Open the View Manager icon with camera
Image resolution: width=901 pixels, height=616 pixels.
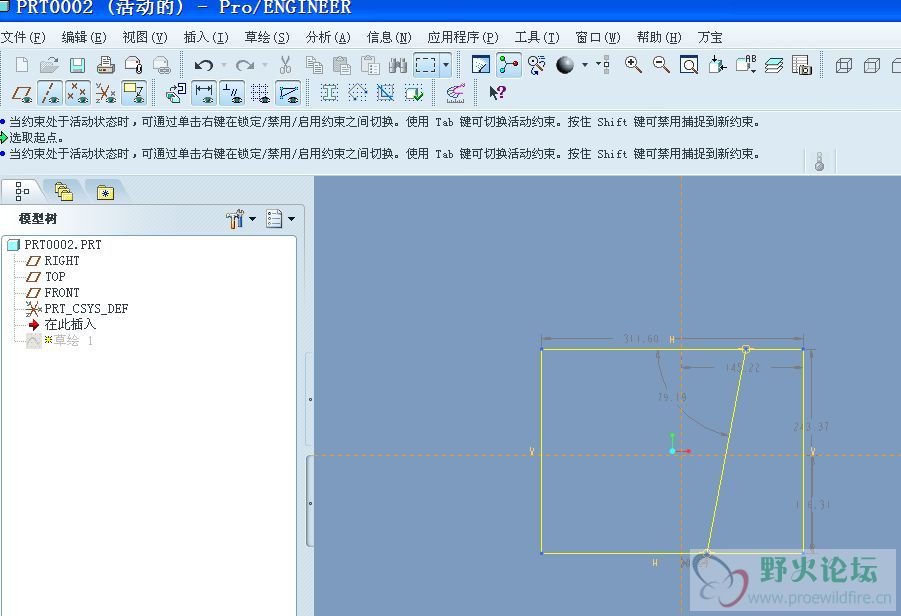tap(802, 64)
